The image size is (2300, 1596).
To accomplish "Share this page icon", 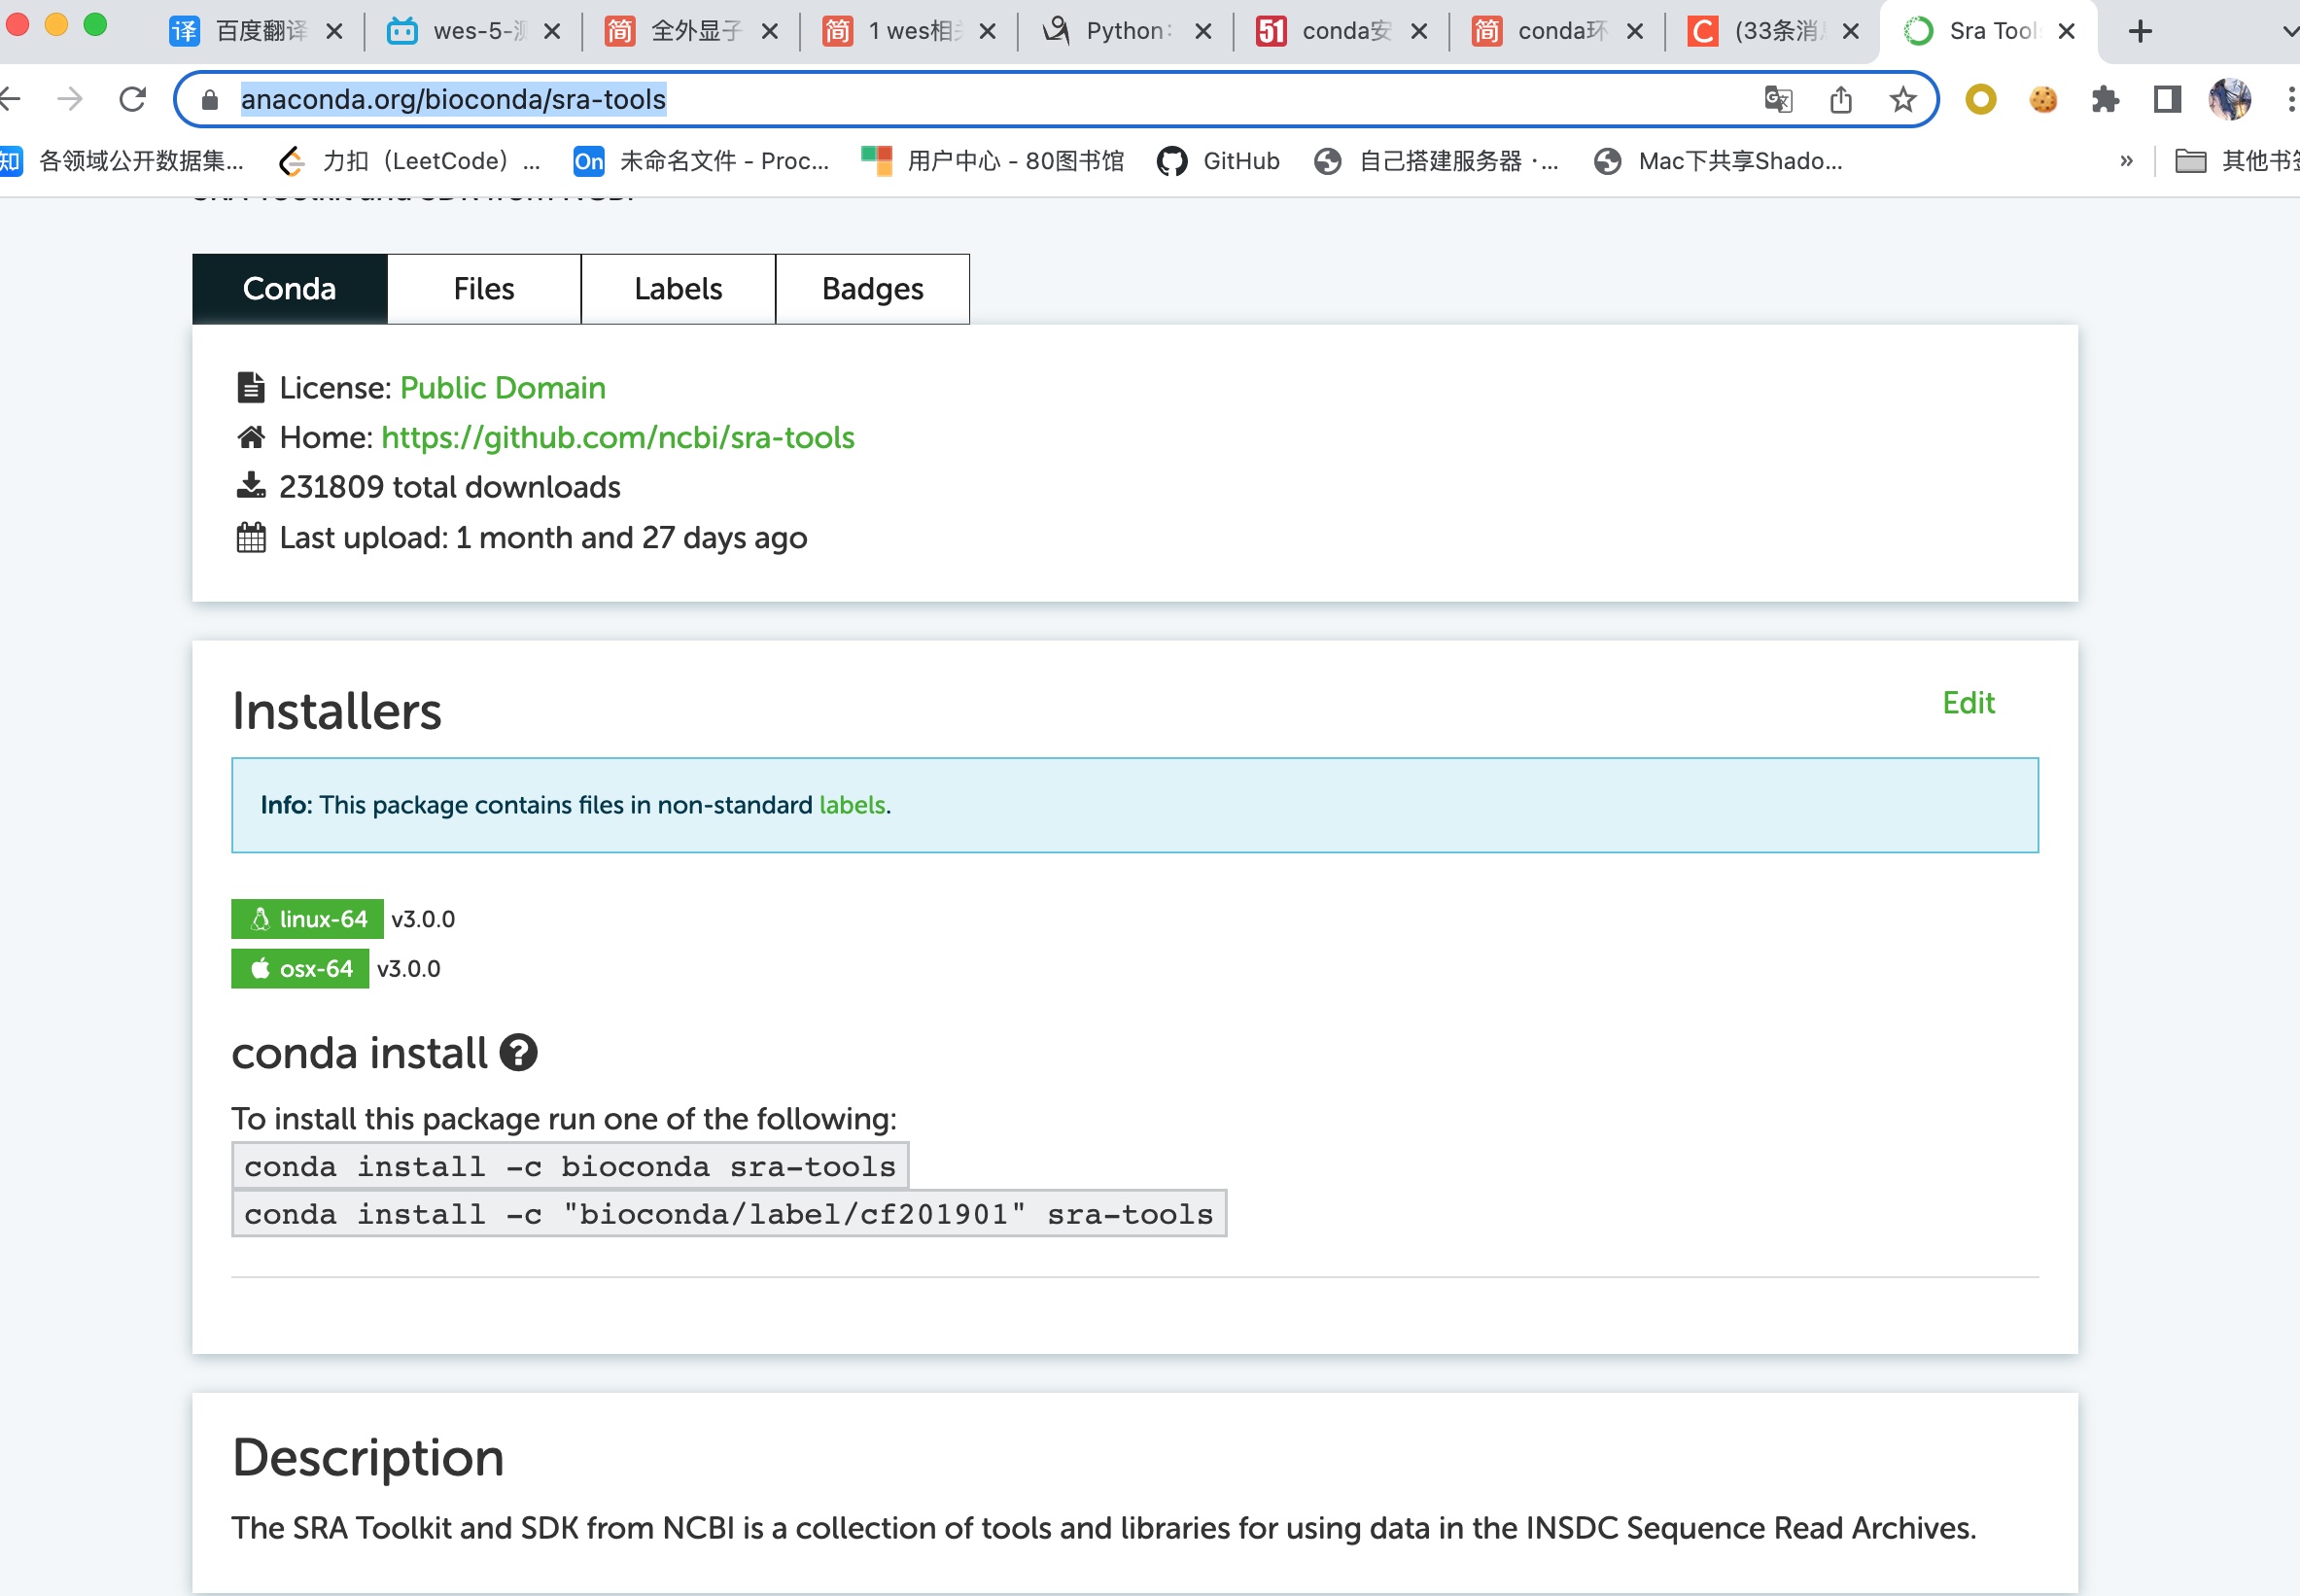I will pos(1840,99).
